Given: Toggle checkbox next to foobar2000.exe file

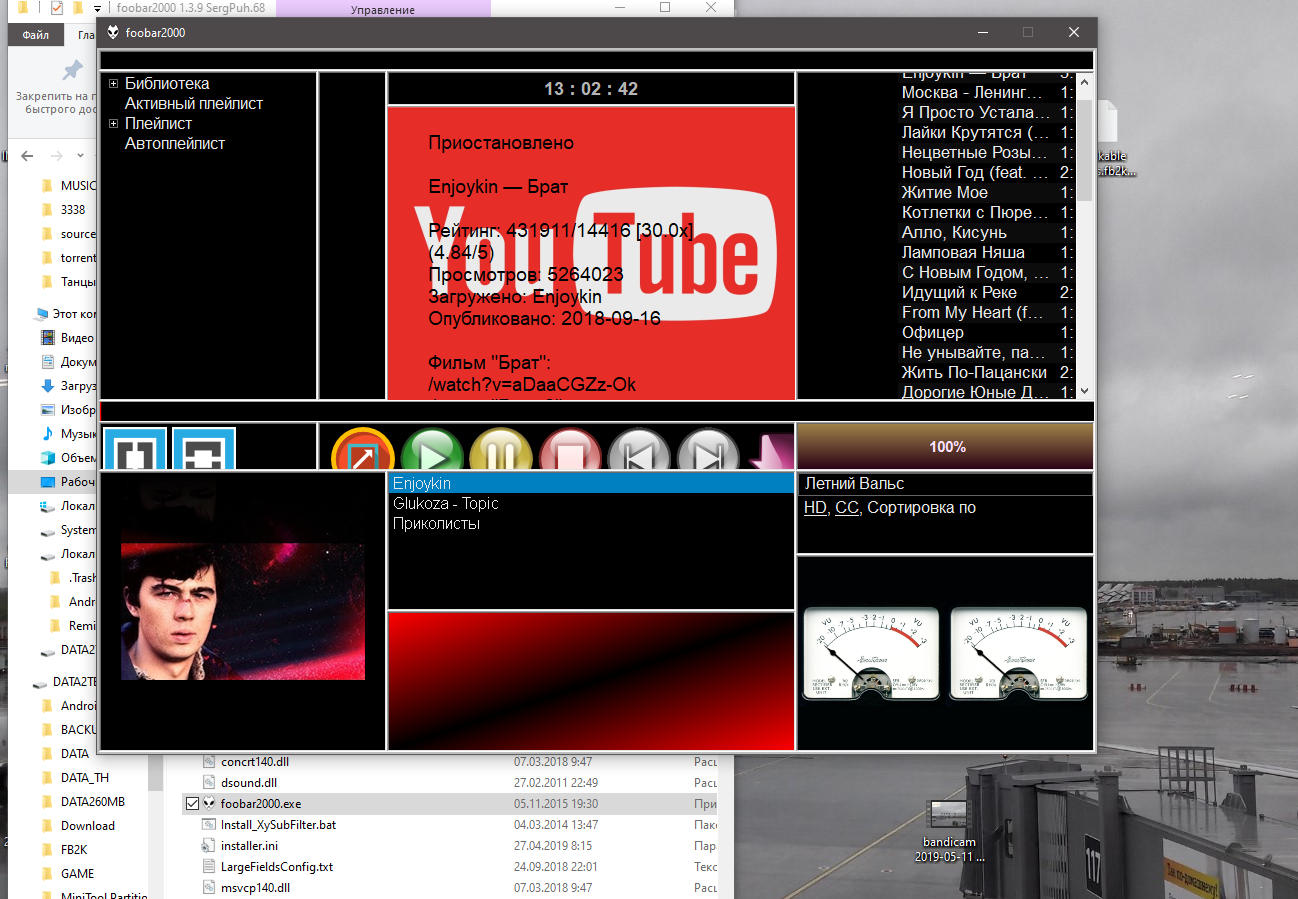Looking at the screenshot, I should pos(192,803).
